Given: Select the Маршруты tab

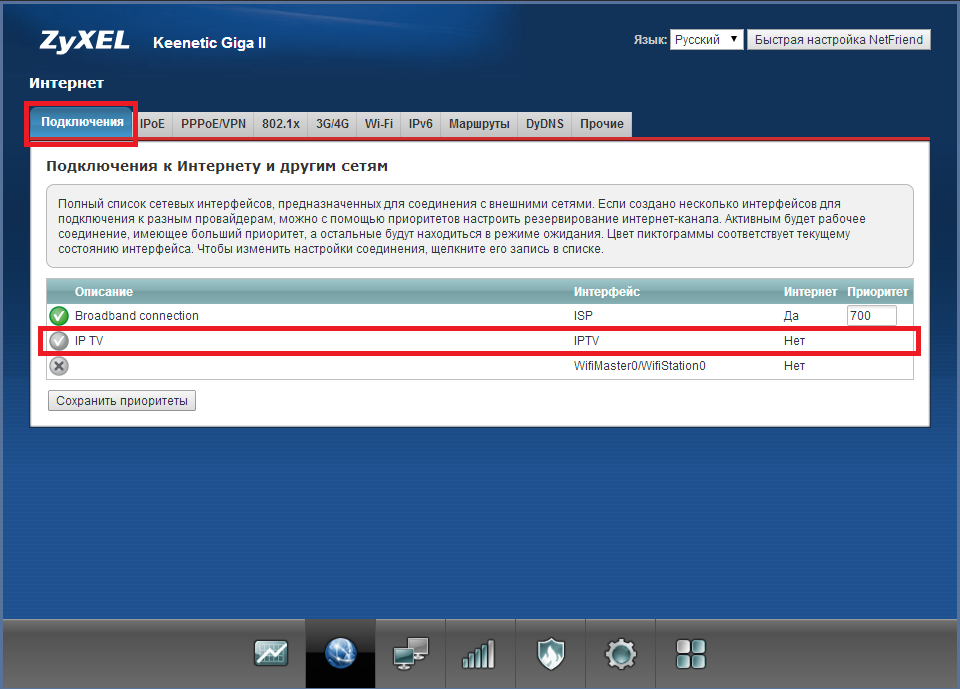Looking at the screenshot, I should coord(479,124).
